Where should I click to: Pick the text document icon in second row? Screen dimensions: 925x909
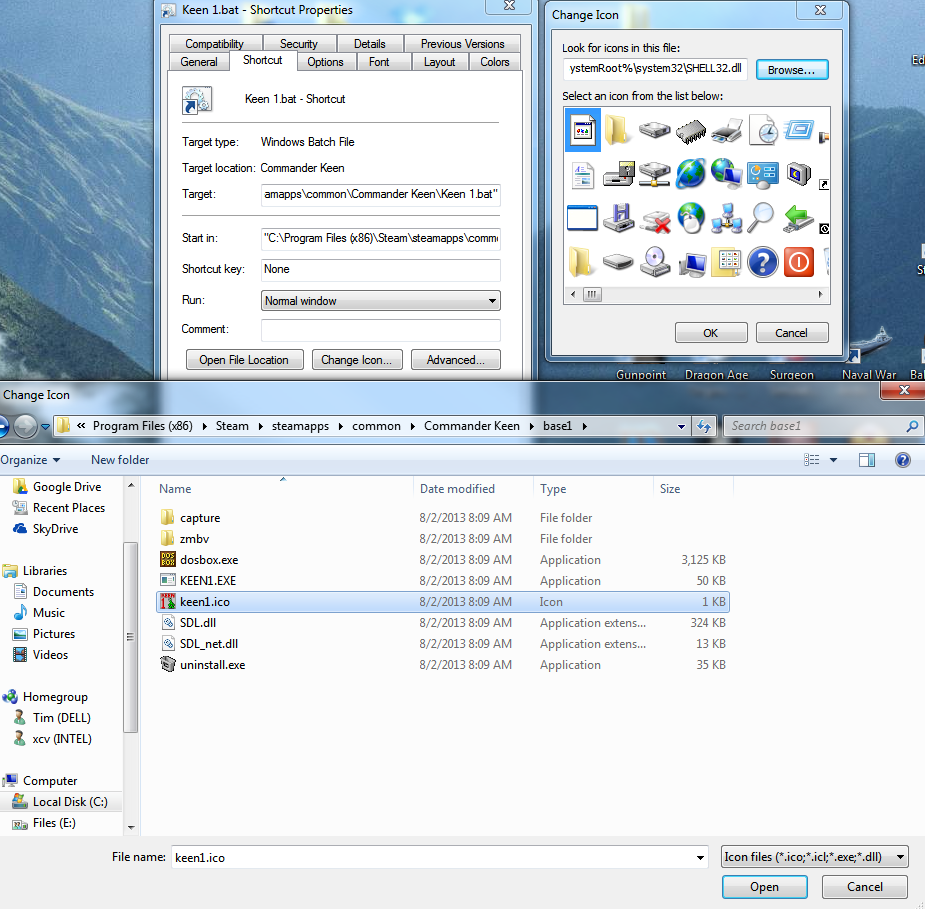(583, 175)
